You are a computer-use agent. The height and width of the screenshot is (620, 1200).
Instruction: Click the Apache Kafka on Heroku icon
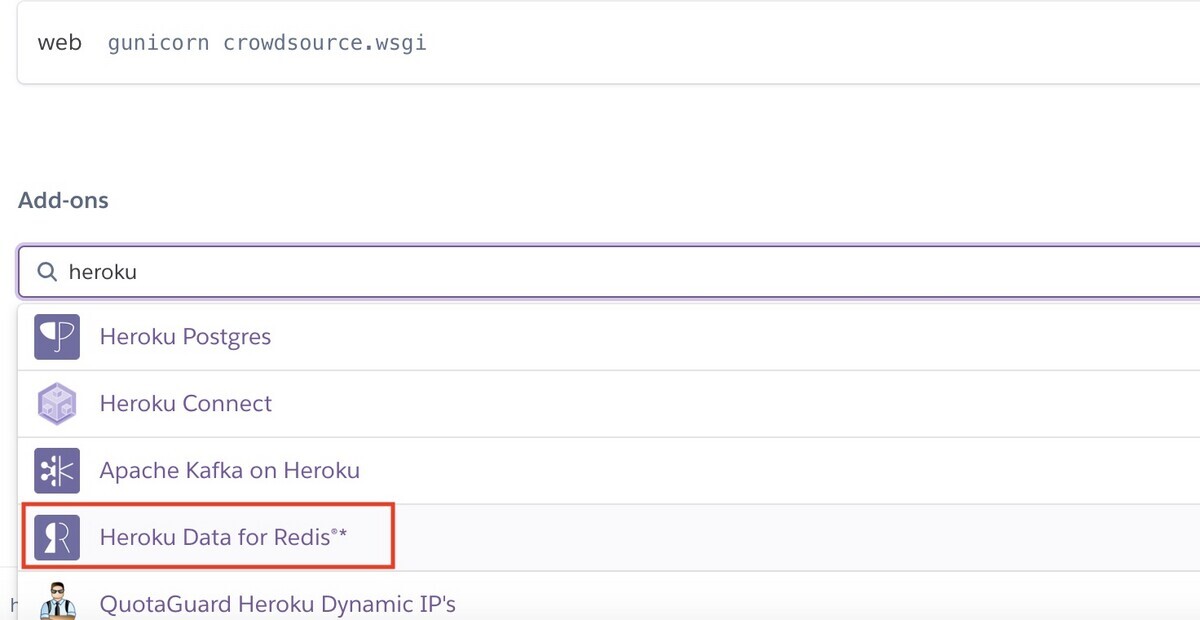click(x=56, y=470)
